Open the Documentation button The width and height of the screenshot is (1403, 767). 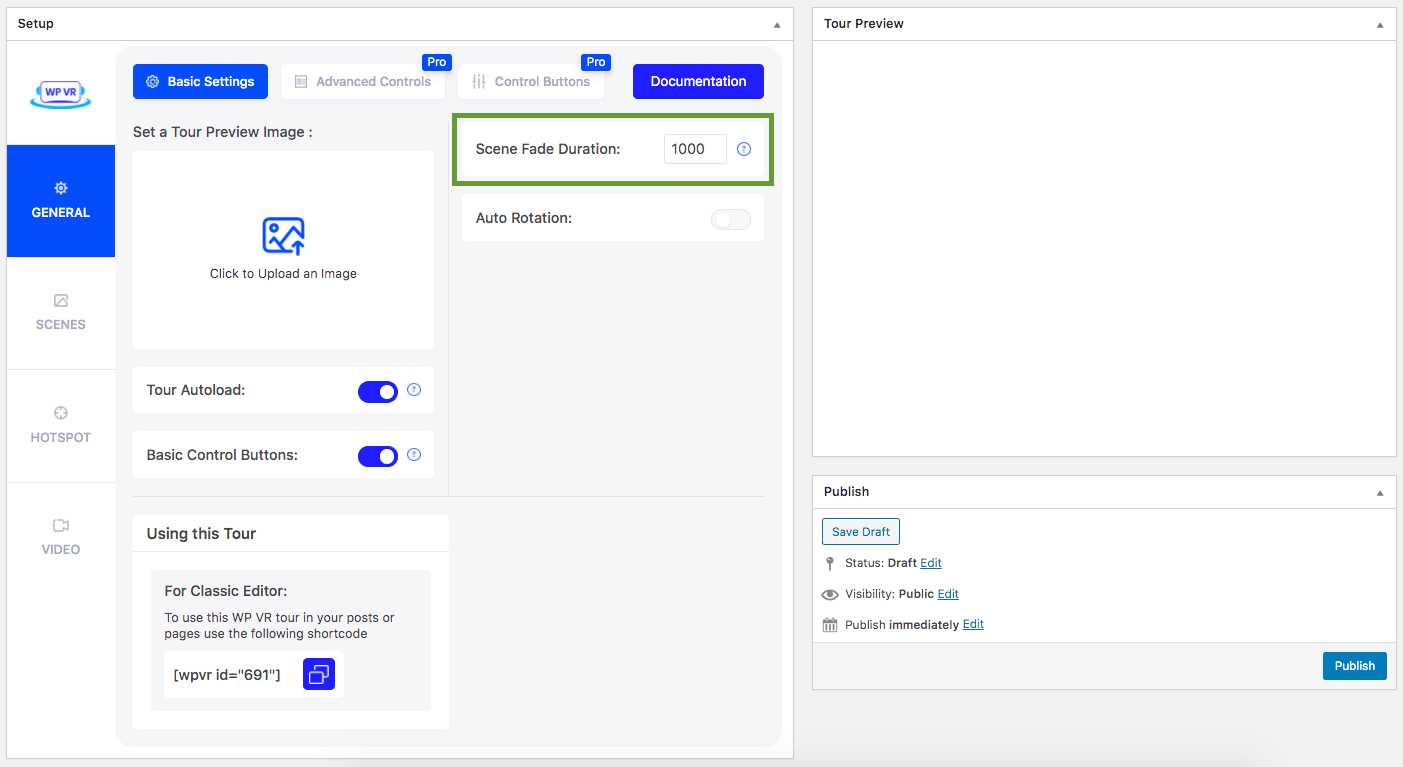(x=698, y=82)
